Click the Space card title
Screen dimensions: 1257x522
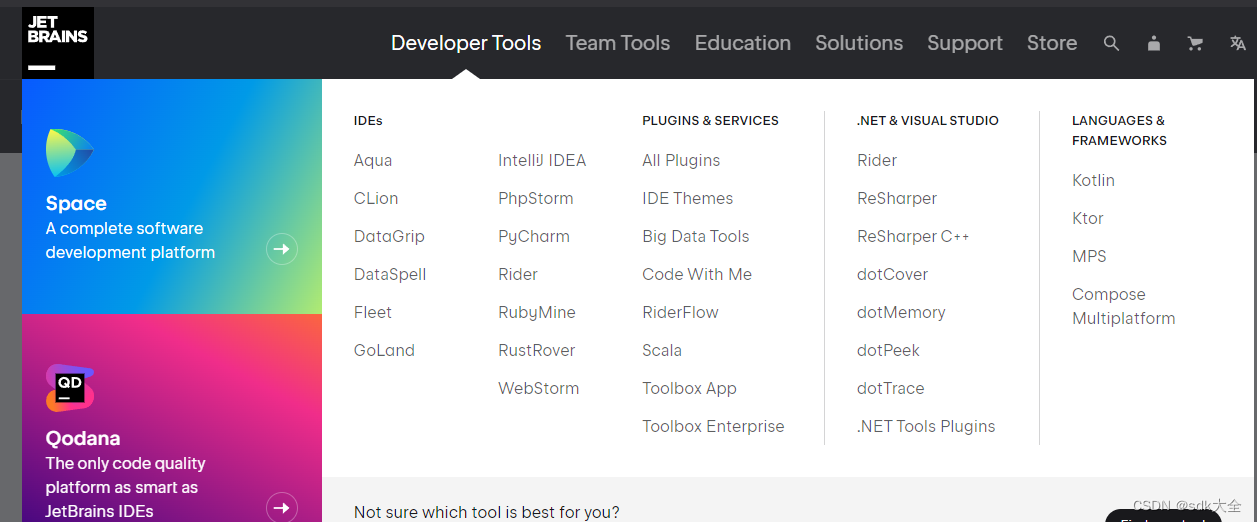click(x=76, y=203)
